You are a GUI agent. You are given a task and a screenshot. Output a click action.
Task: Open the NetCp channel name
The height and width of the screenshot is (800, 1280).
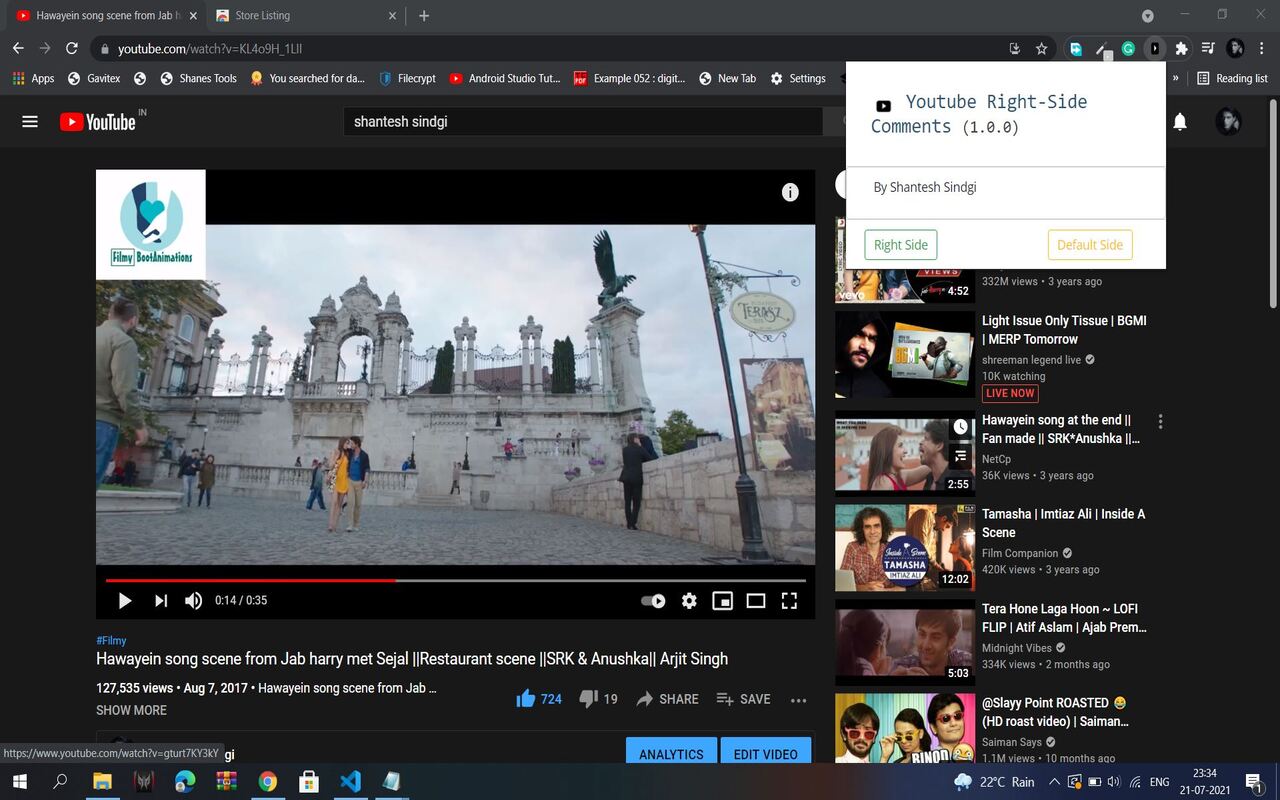point(996,459)
